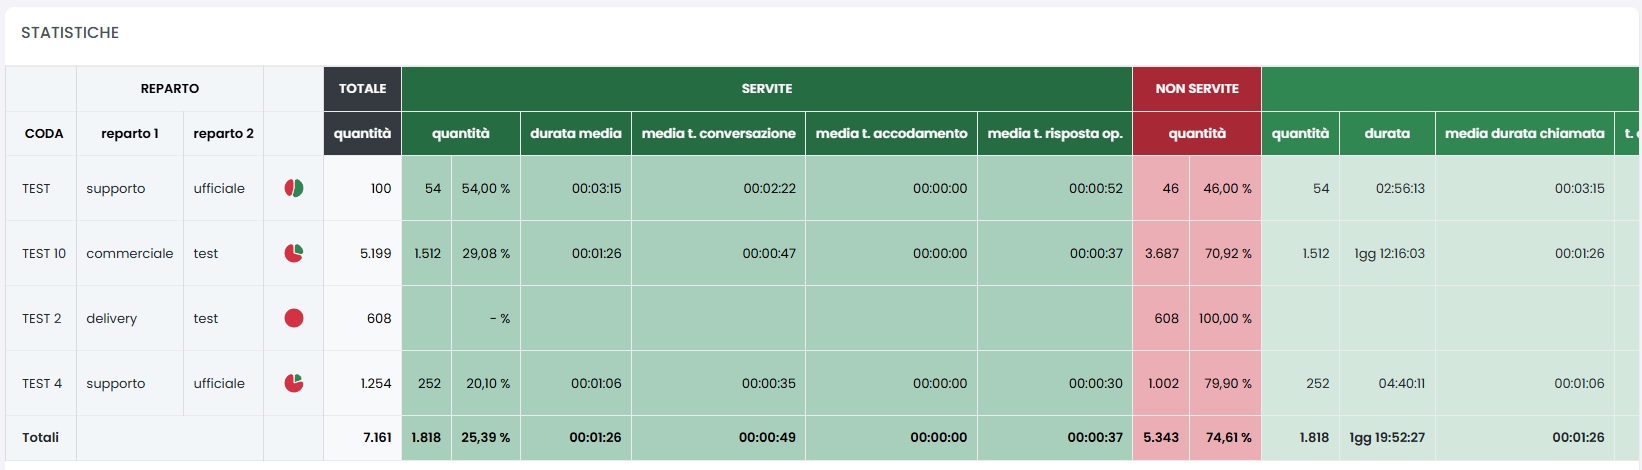This screenshot has height=470, width=1642.
Task: Click the NON SERVITE group header
Action: tap(1196, 89)
